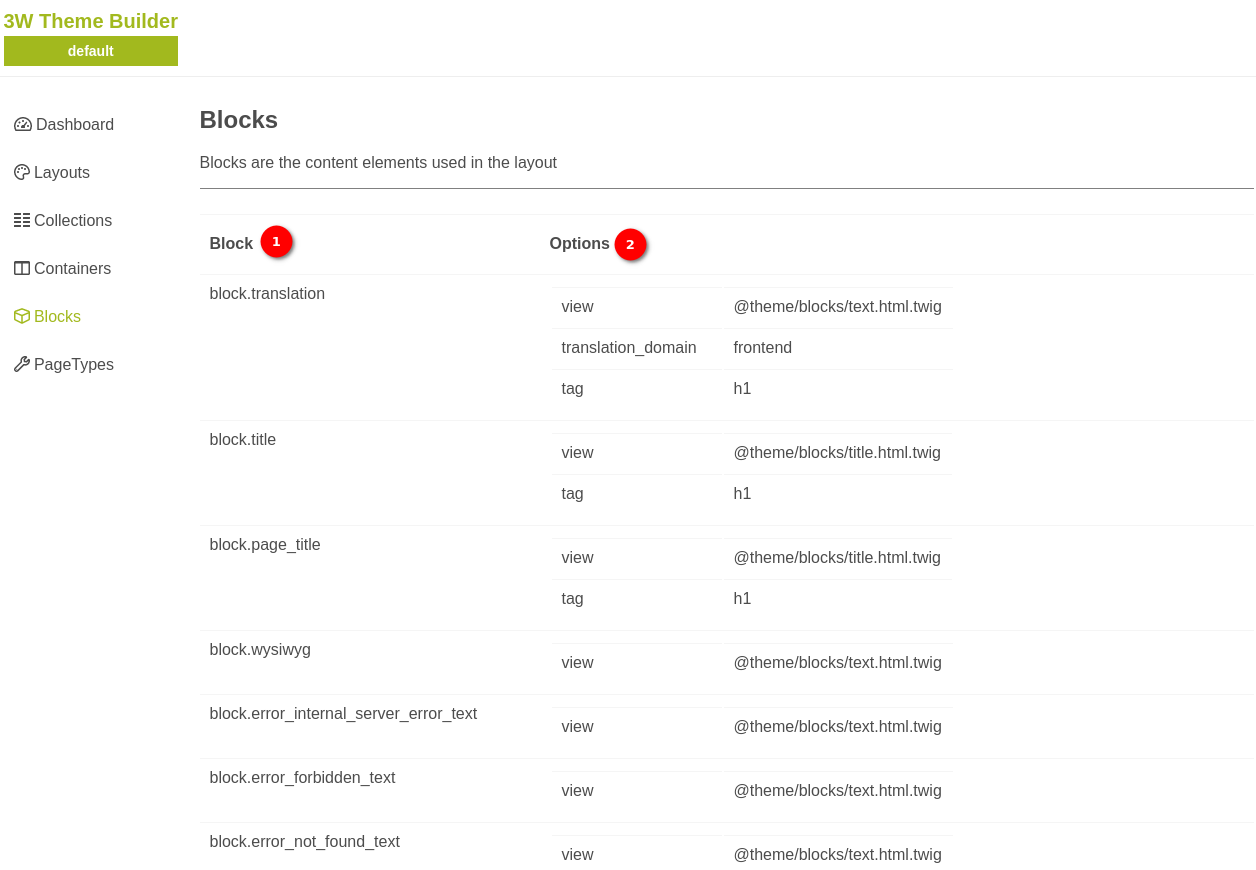
Task: Click the translation_domain value frontend
Action: 762,348
